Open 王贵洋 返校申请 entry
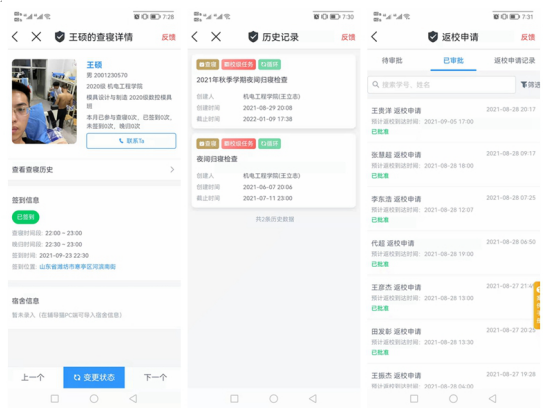This screenshot has height=408, width=550. pos(453,121)
